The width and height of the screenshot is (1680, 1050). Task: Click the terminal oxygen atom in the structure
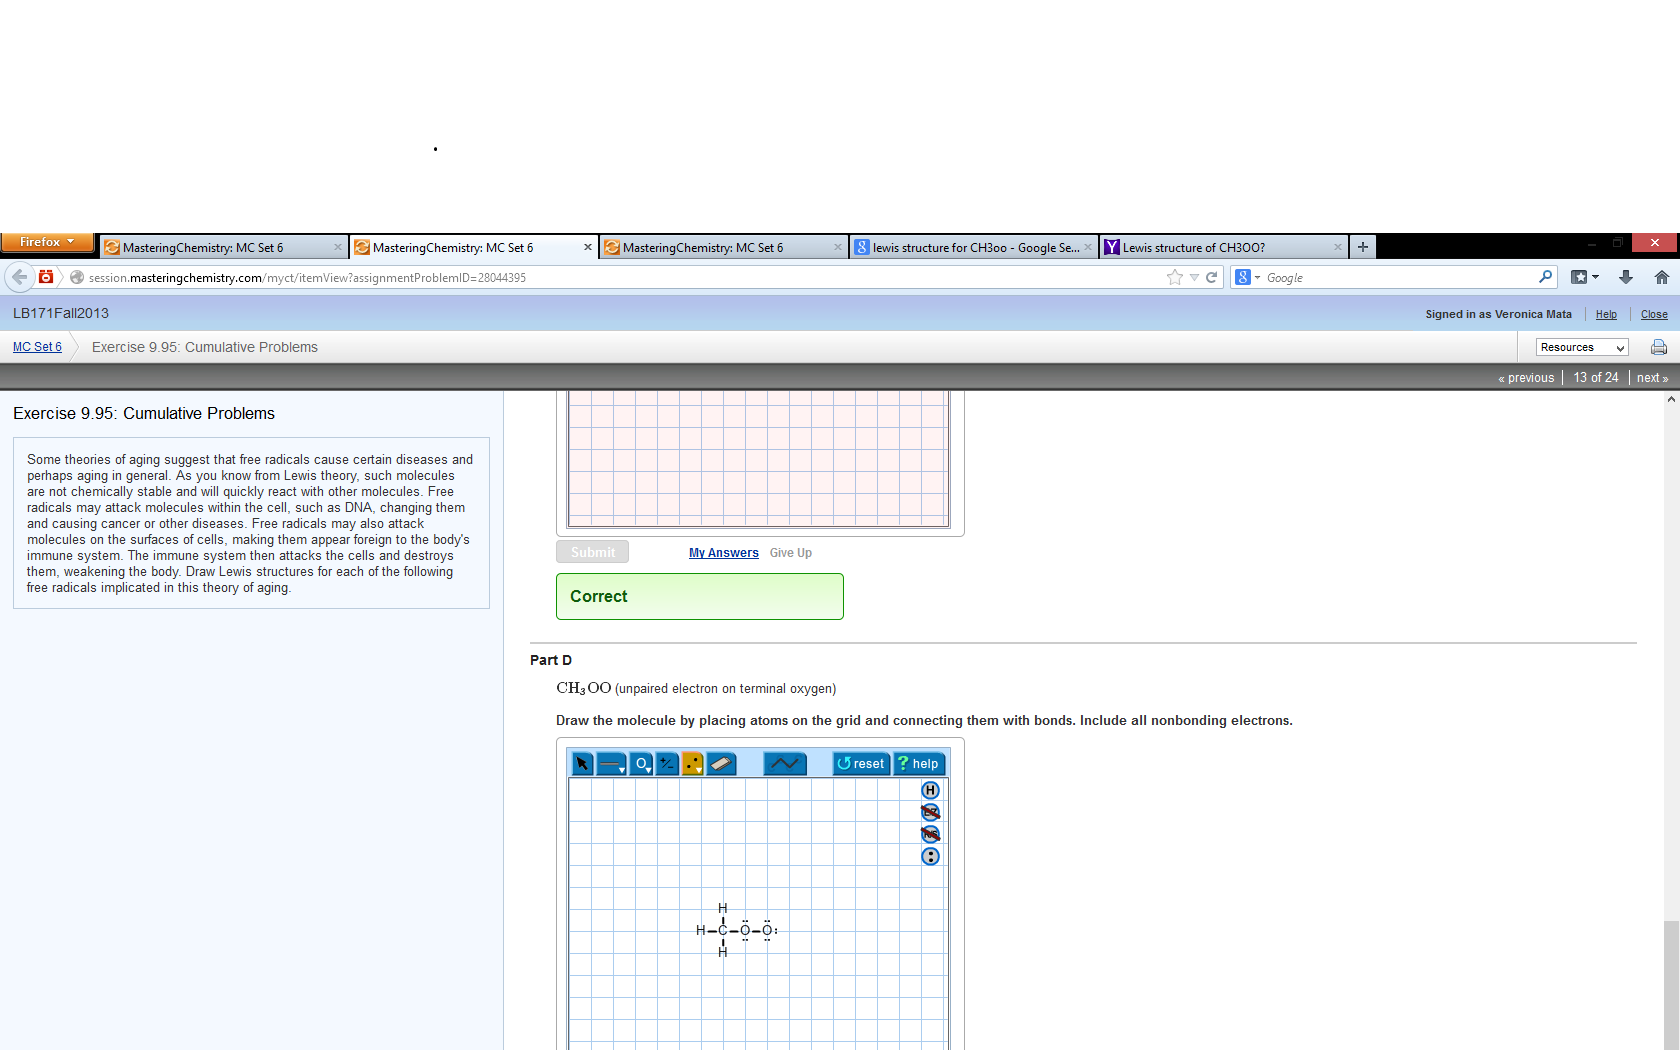[767, 930]
